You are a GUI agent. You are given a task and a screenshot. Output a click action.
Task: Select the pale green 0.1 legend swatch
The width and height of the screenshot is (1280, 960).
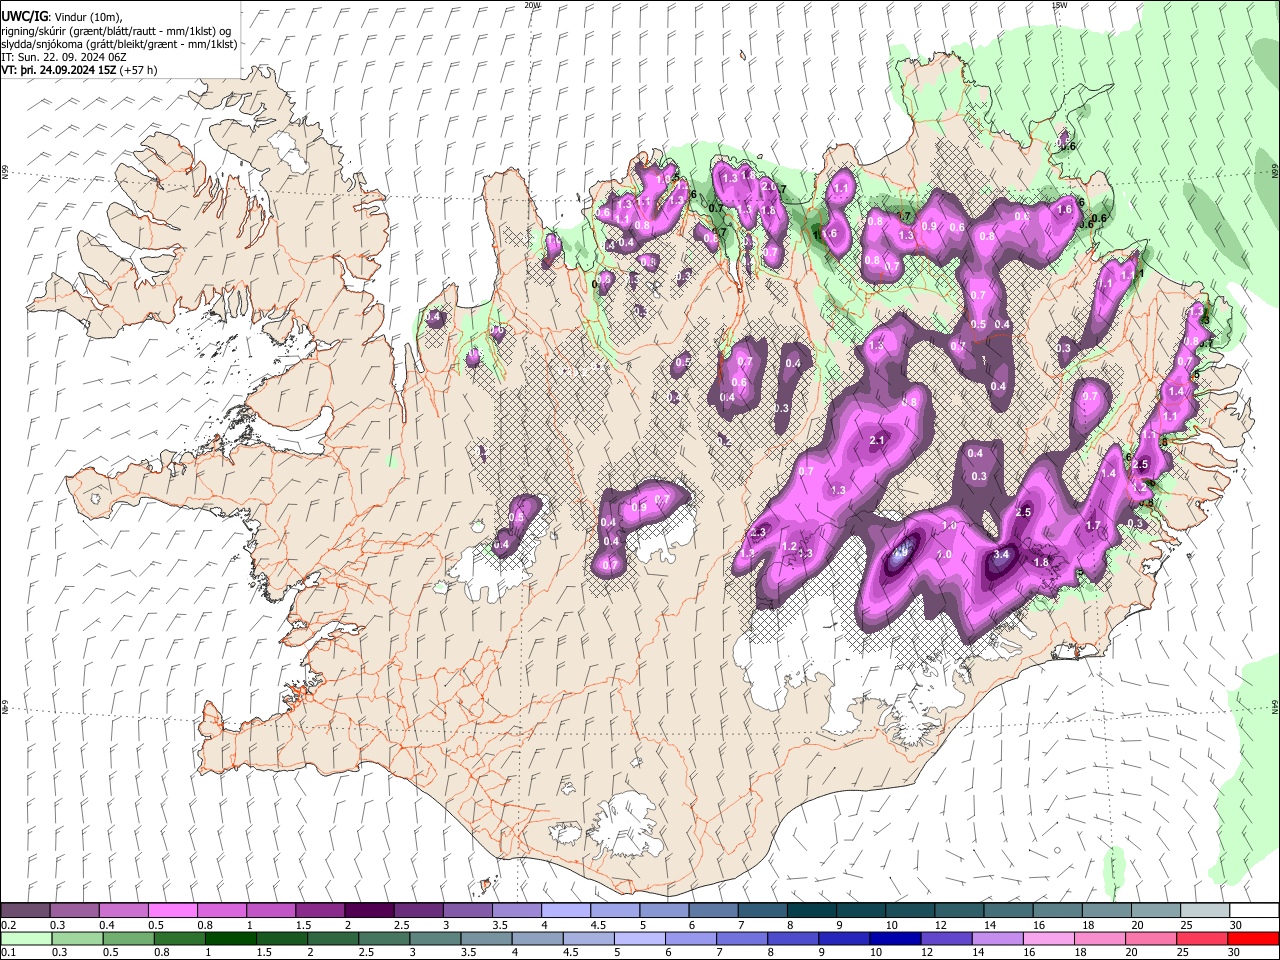[x=25, y=938]
